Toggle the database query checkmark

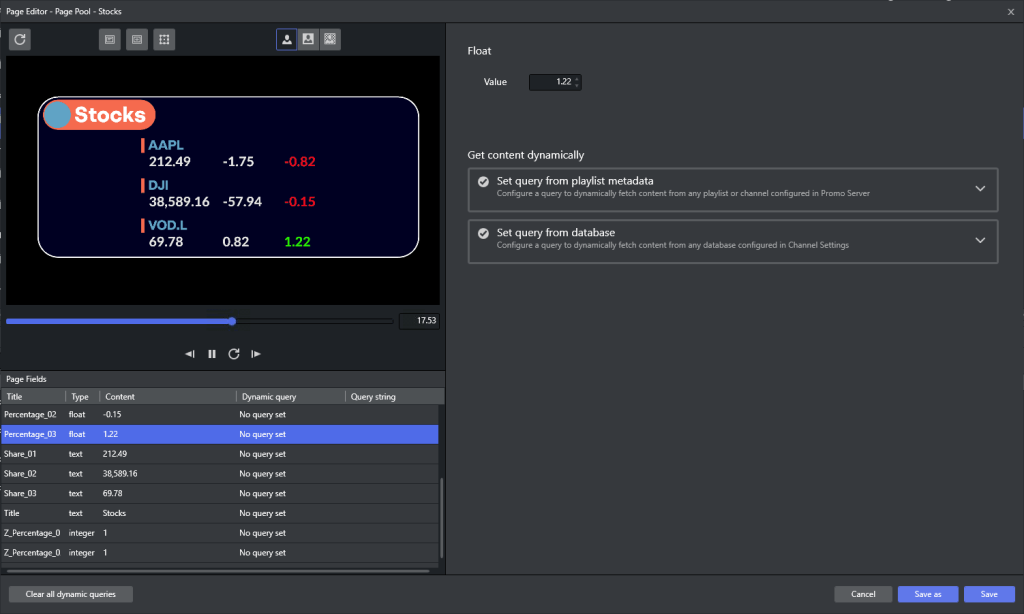click(x=483, y=233)
